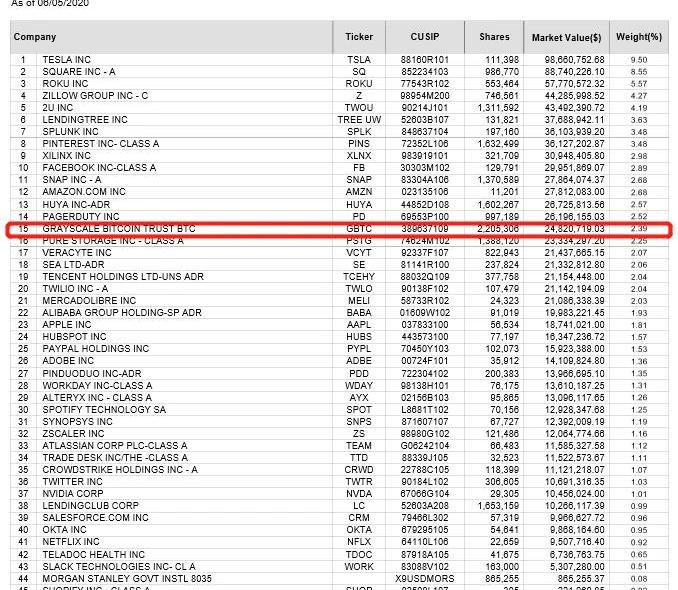Viewport: 678px width, 590px height.
Task: Click the CRWD ticker cell
Action: click(359, 470)
